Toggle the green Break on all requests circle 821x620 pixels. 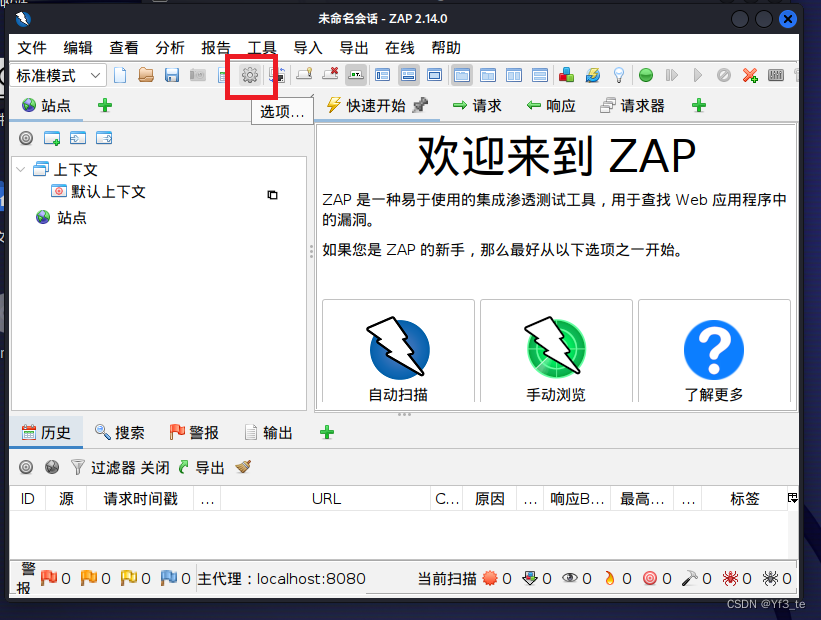click(x=646, y=75)
